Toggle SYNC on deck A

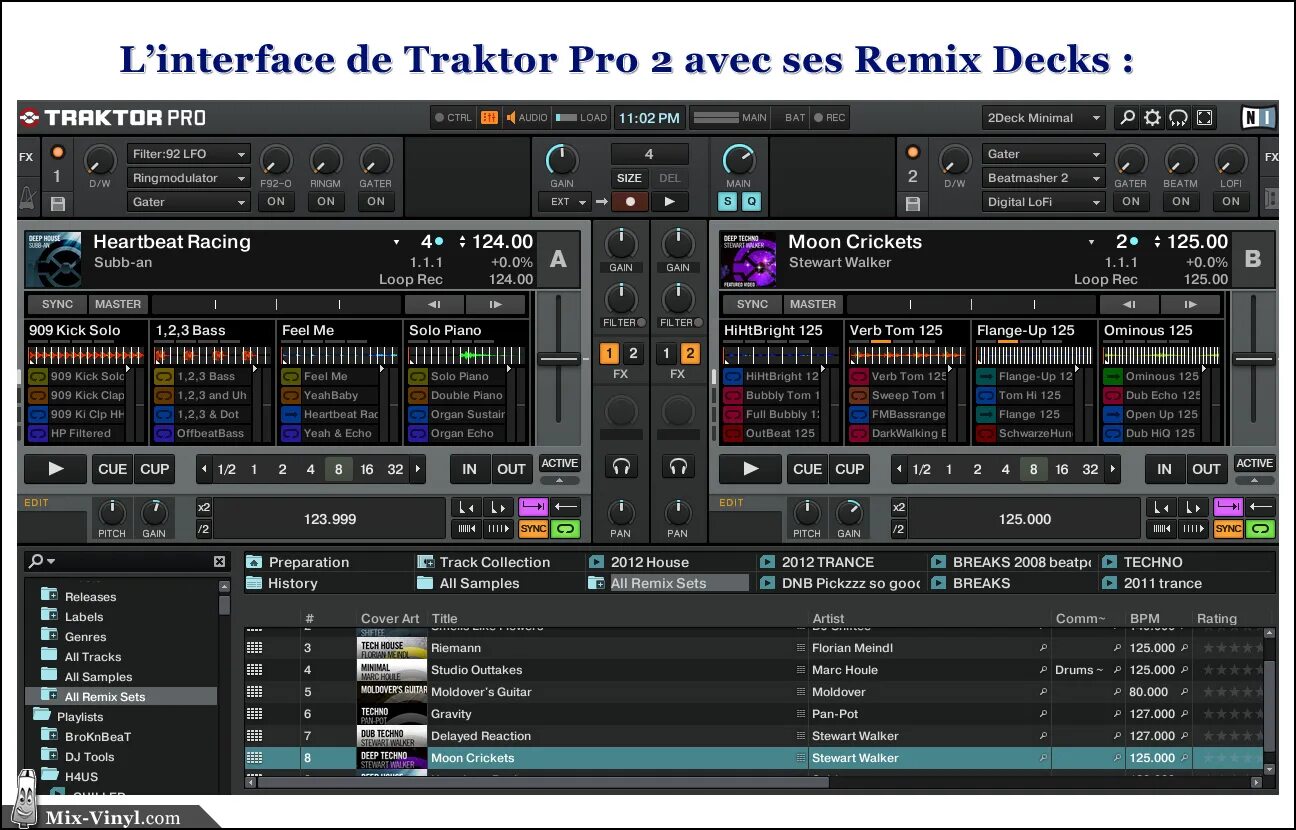[58, 304]
